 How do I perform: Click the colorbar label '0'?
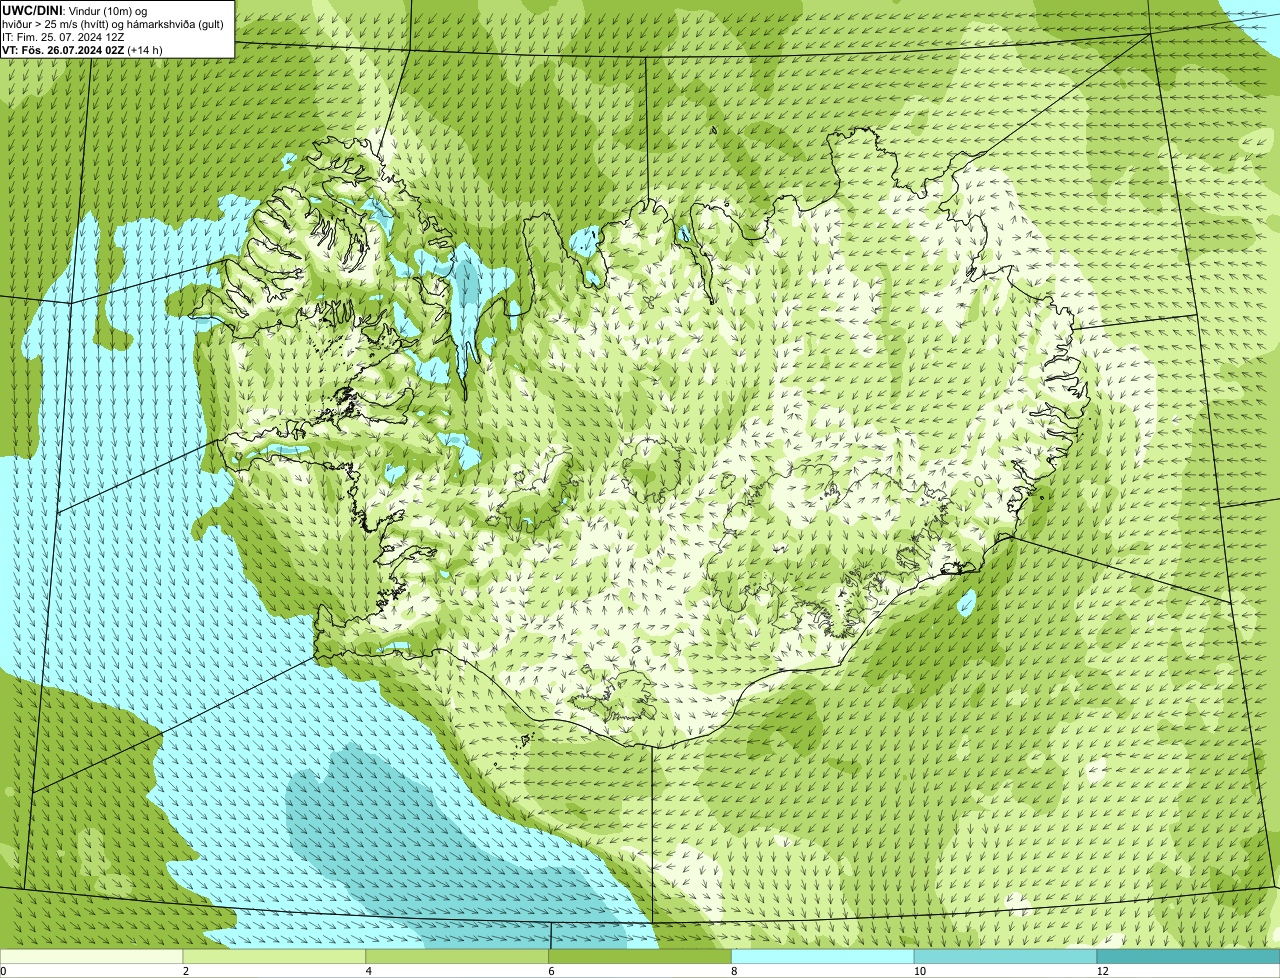3,971
